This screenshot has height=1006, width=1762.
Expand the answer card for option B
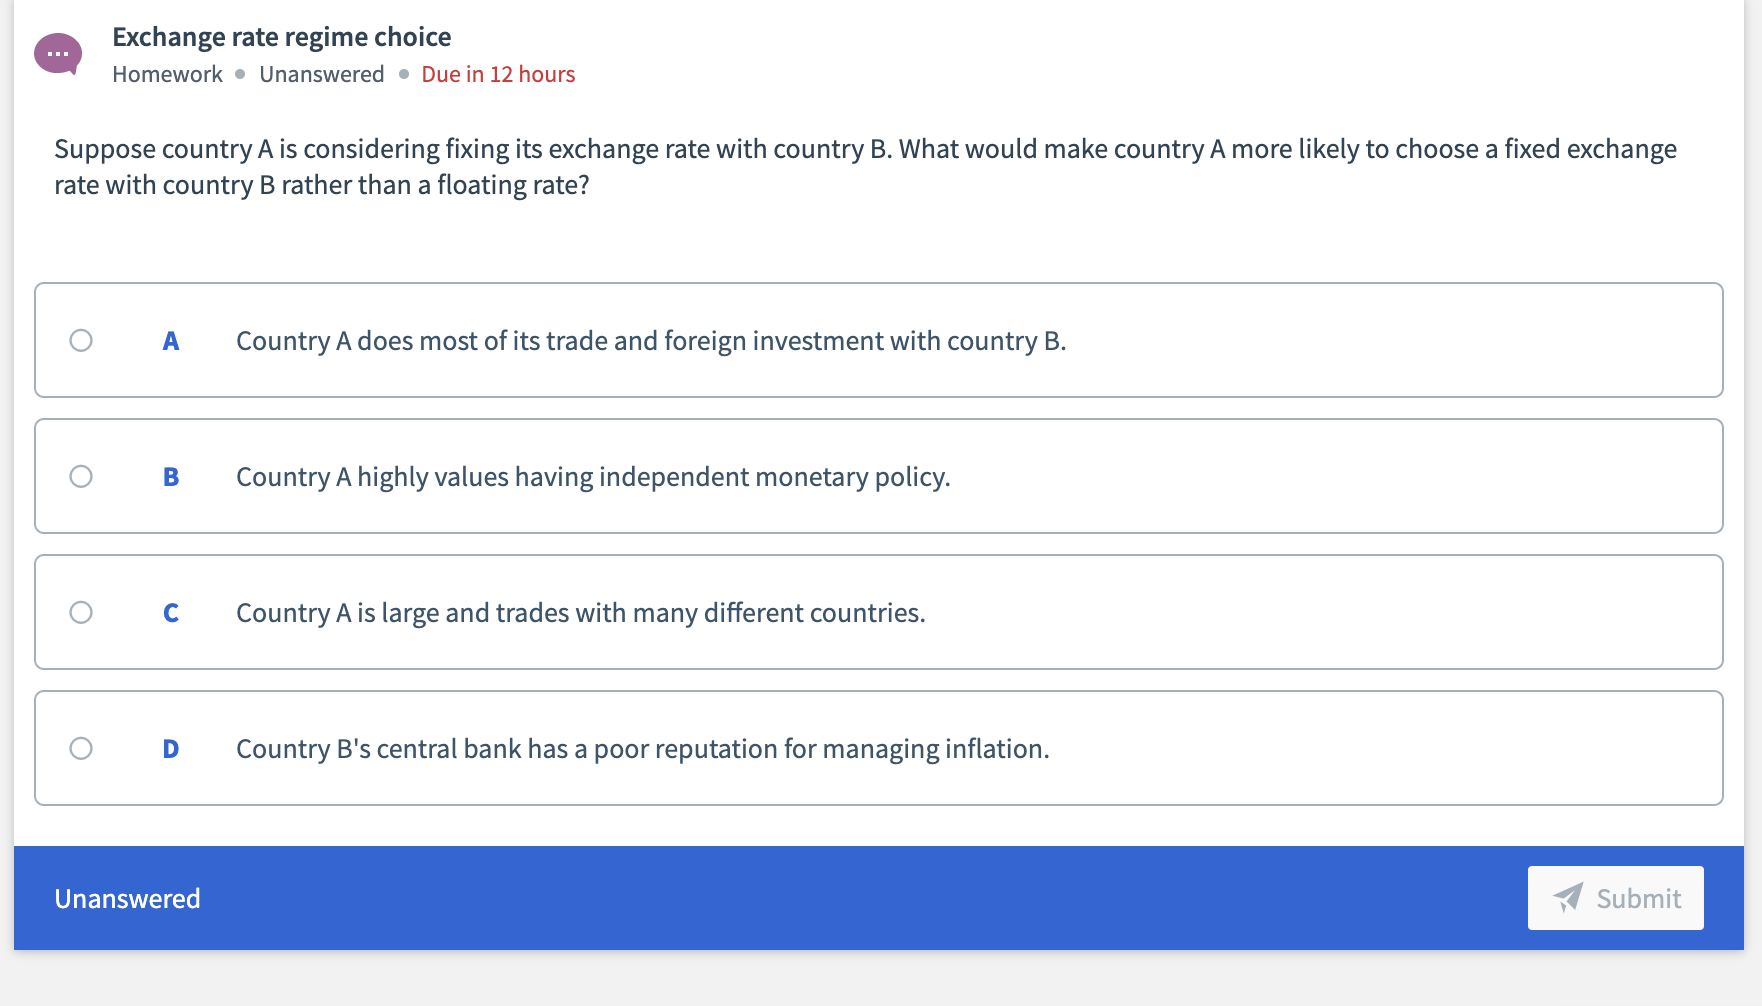[x=880, y=476]
